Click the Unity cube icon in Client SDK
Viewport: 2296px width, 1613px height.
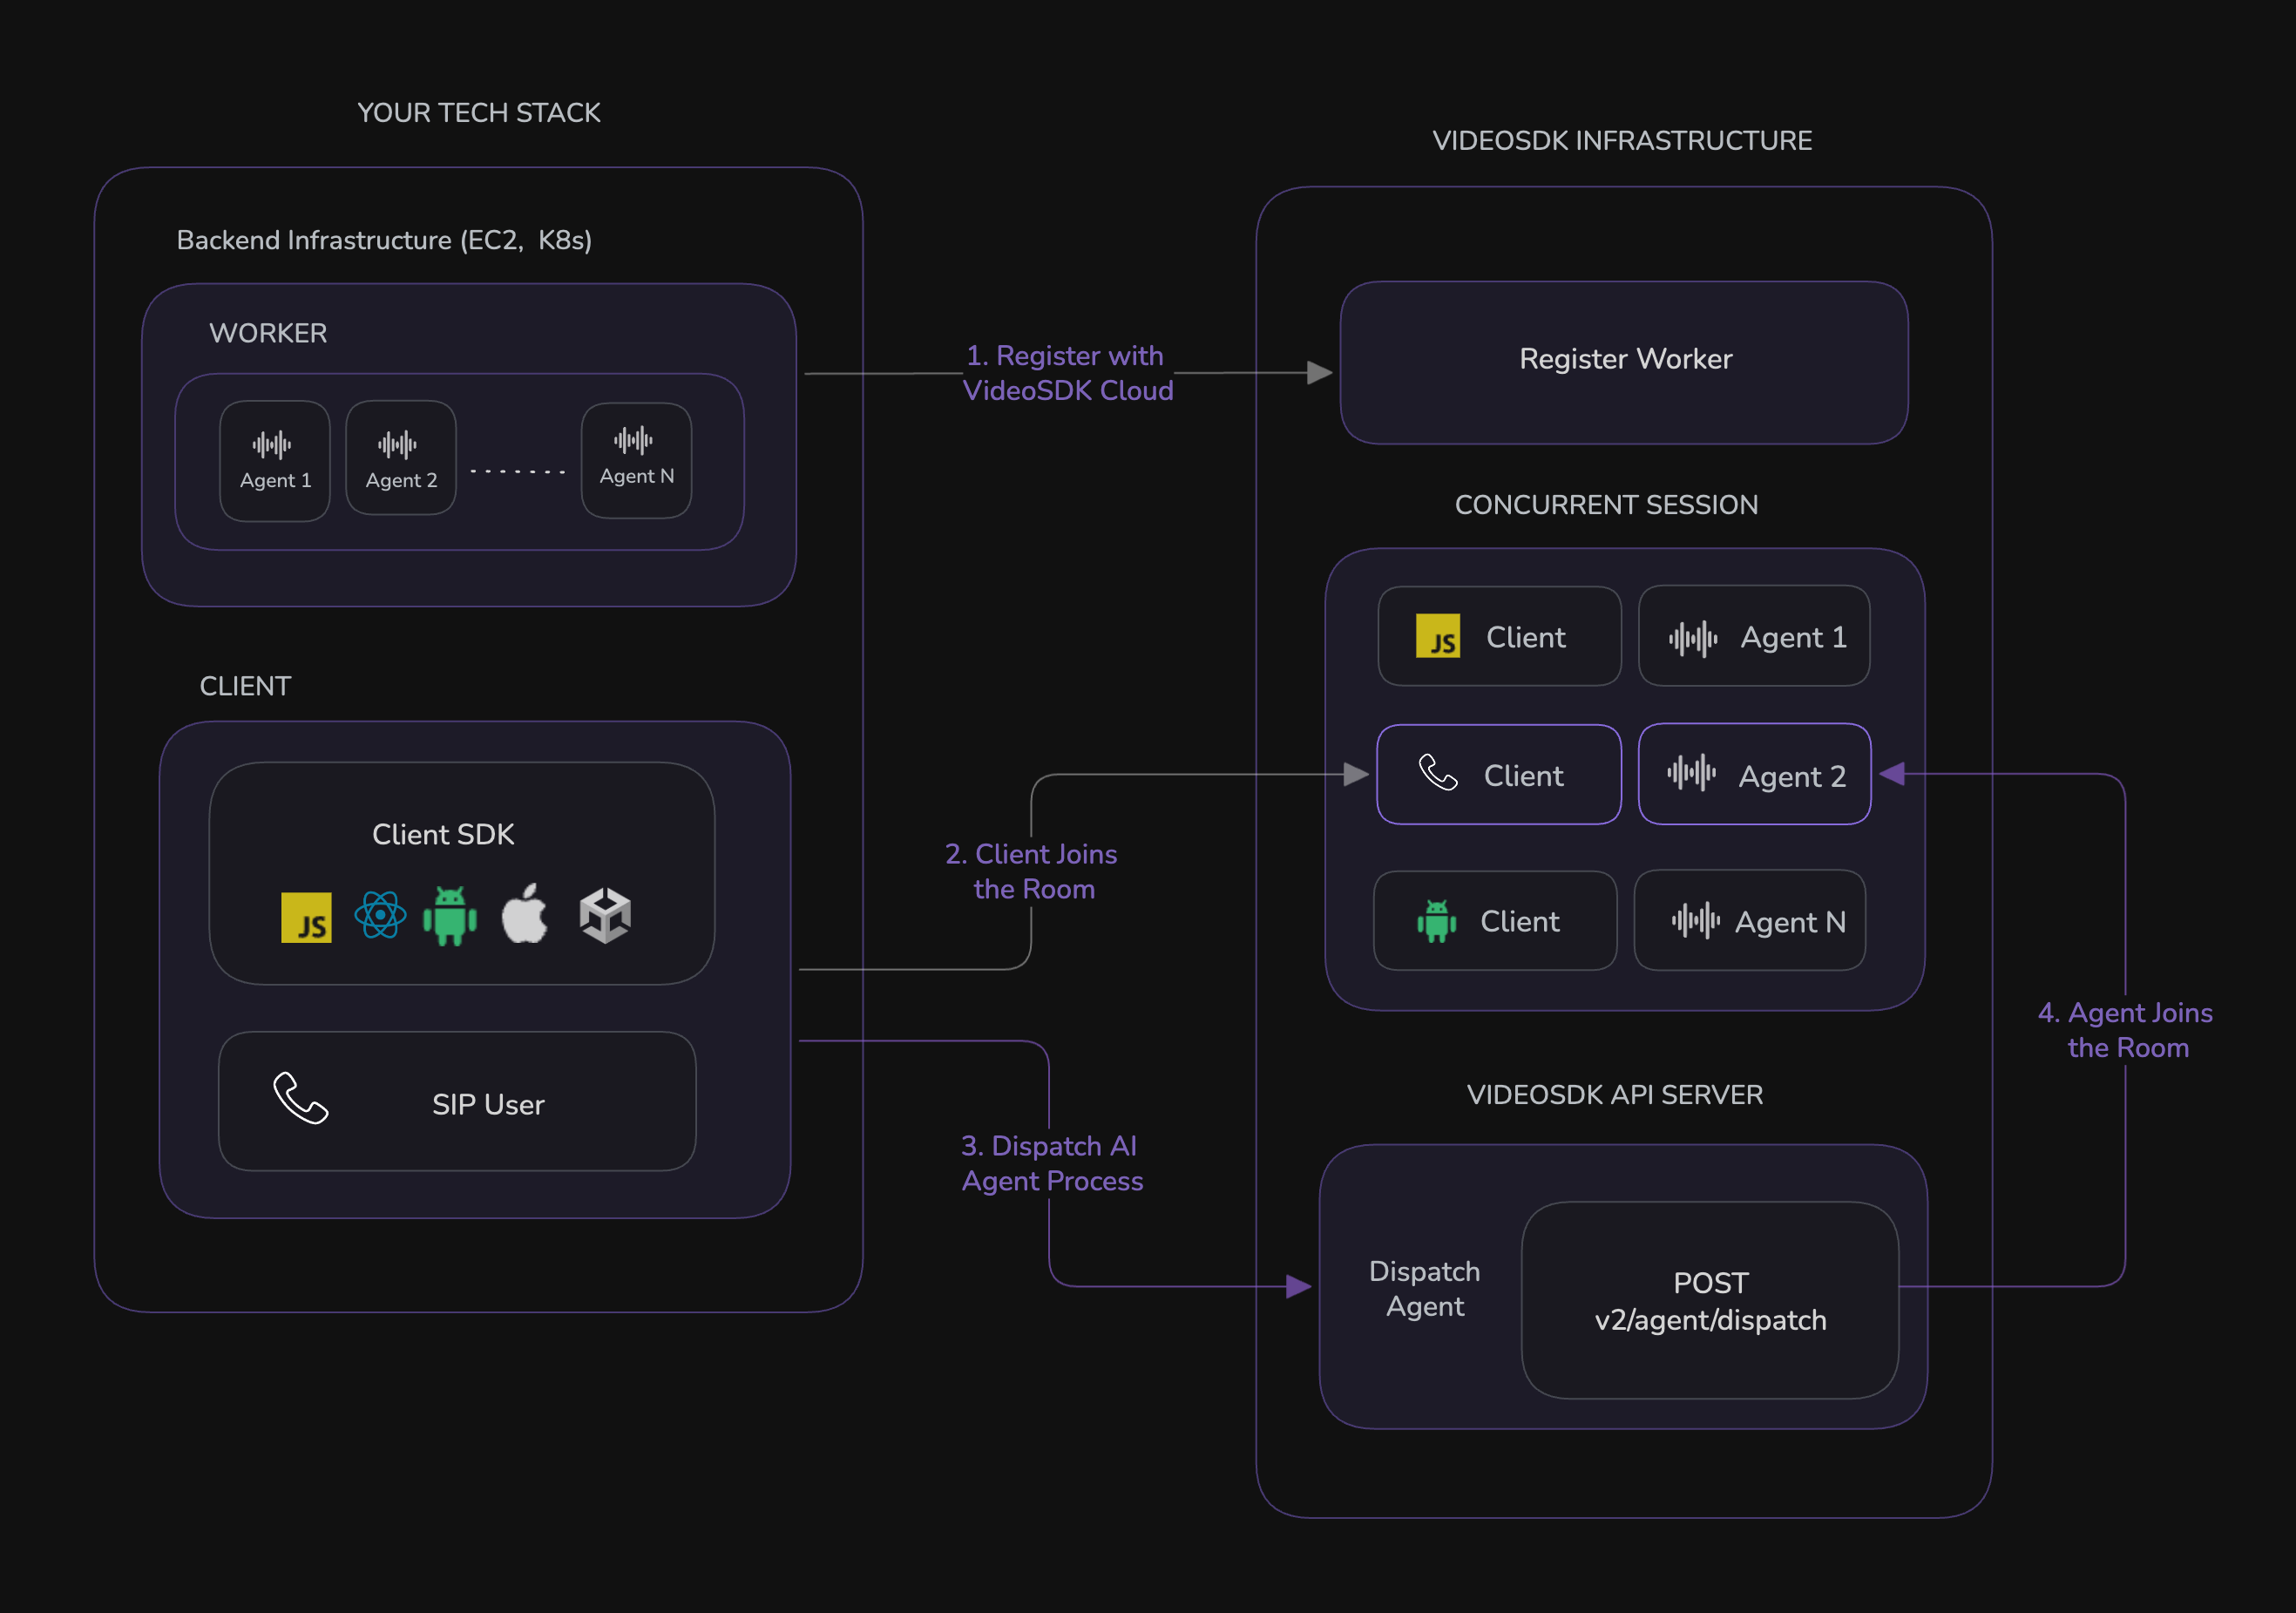(605, 915)
